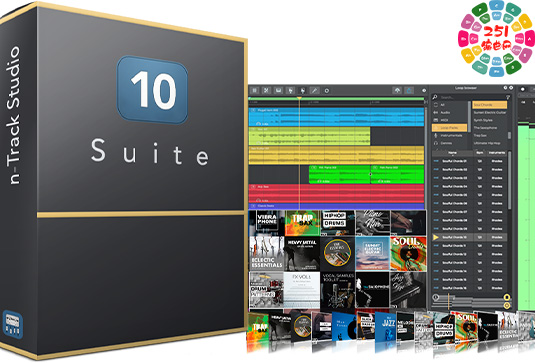Open the Soul pack thumbnail in grid
Screen dimensions: 535x363
pyautogui.click(x=408, y=254)
